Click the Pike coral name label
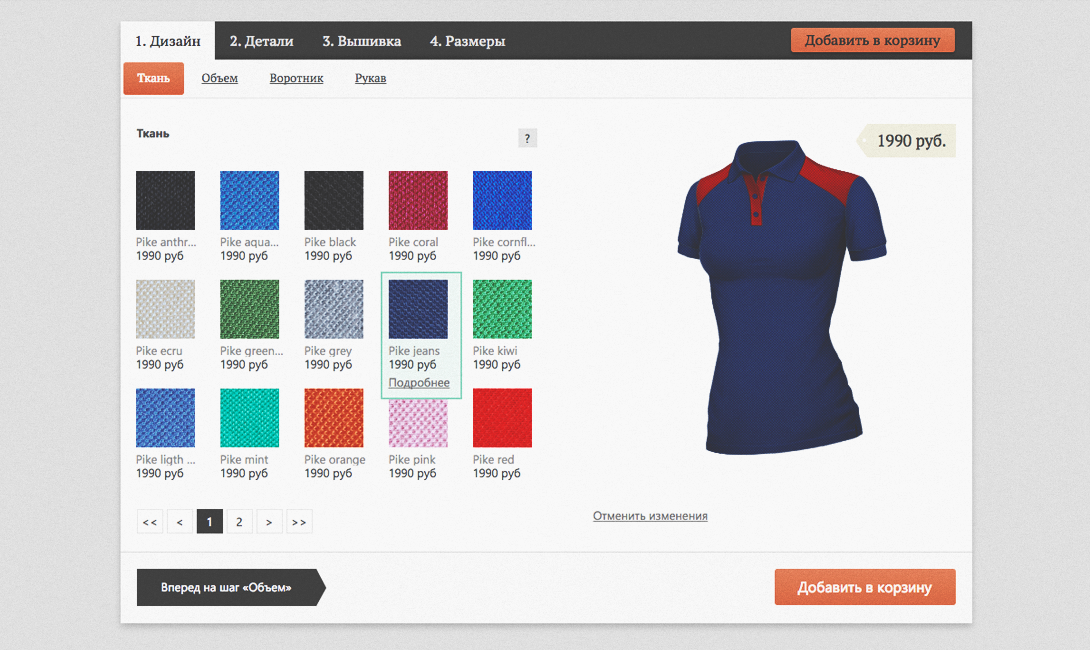This screenshot has height=650, width=1090. pyautogui.click(x=414, y=242)
